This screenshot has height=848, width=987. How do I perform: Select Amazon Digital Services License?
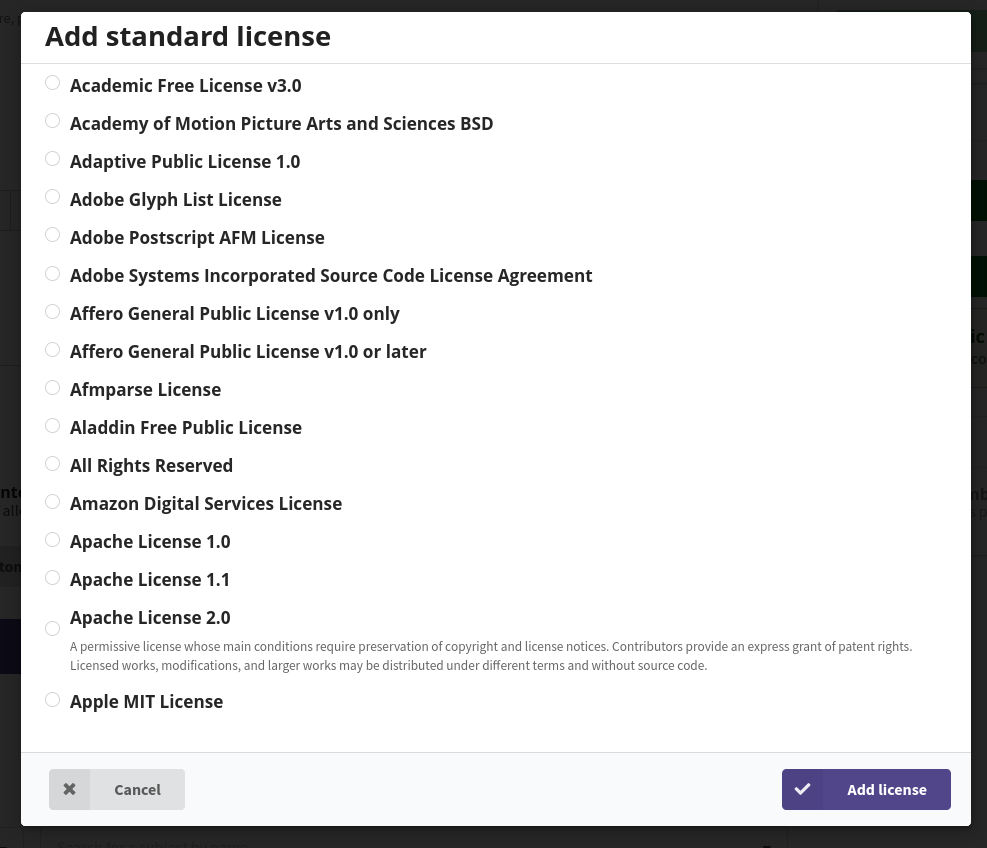[x=52, y=501]
